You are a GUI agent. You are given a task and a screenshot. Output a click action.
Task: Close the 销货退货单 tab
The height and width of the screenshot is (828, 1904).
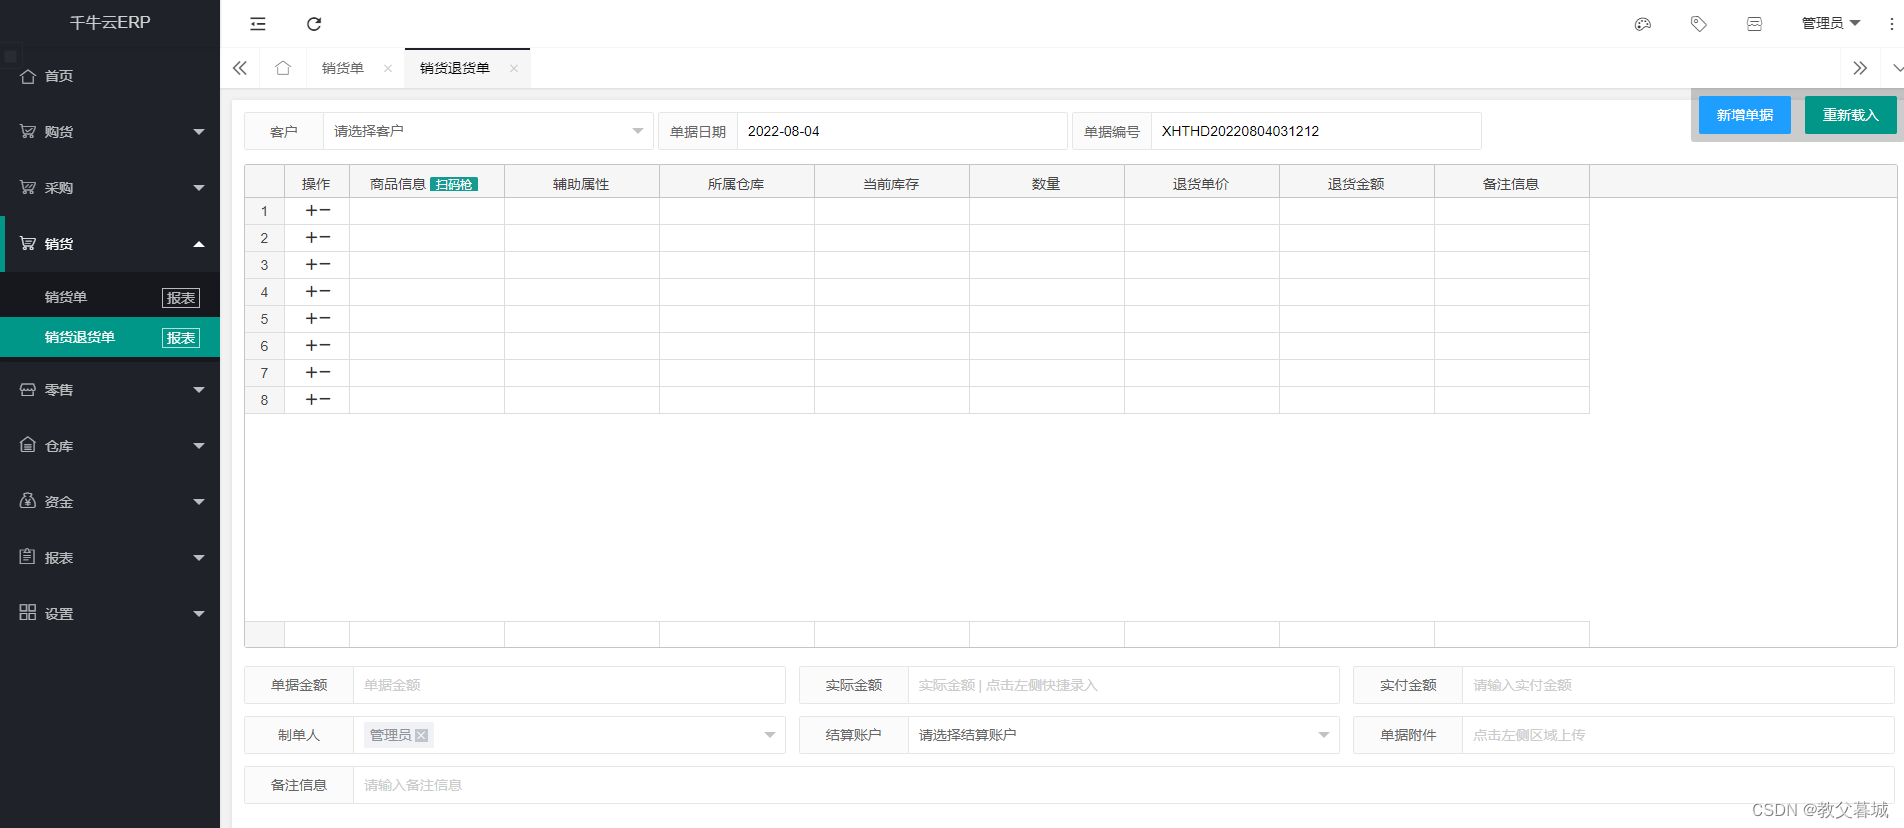pos(514,68)
